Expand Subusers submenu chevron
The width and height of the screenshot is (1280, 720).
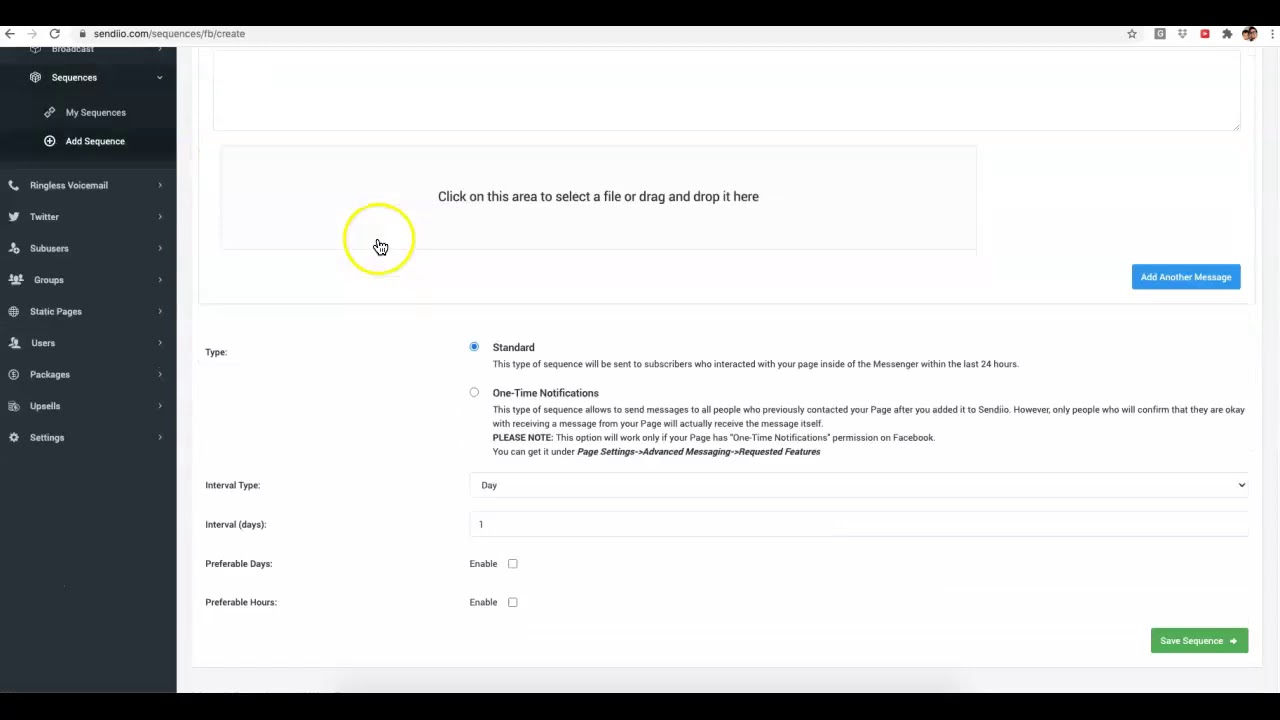point(160,248)
